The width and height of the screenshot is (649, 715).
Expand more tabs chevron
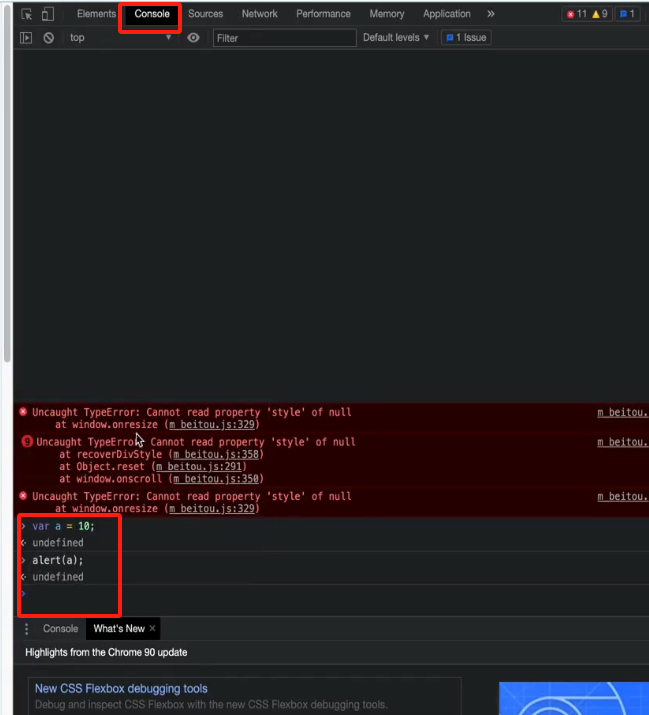point(491,14)
